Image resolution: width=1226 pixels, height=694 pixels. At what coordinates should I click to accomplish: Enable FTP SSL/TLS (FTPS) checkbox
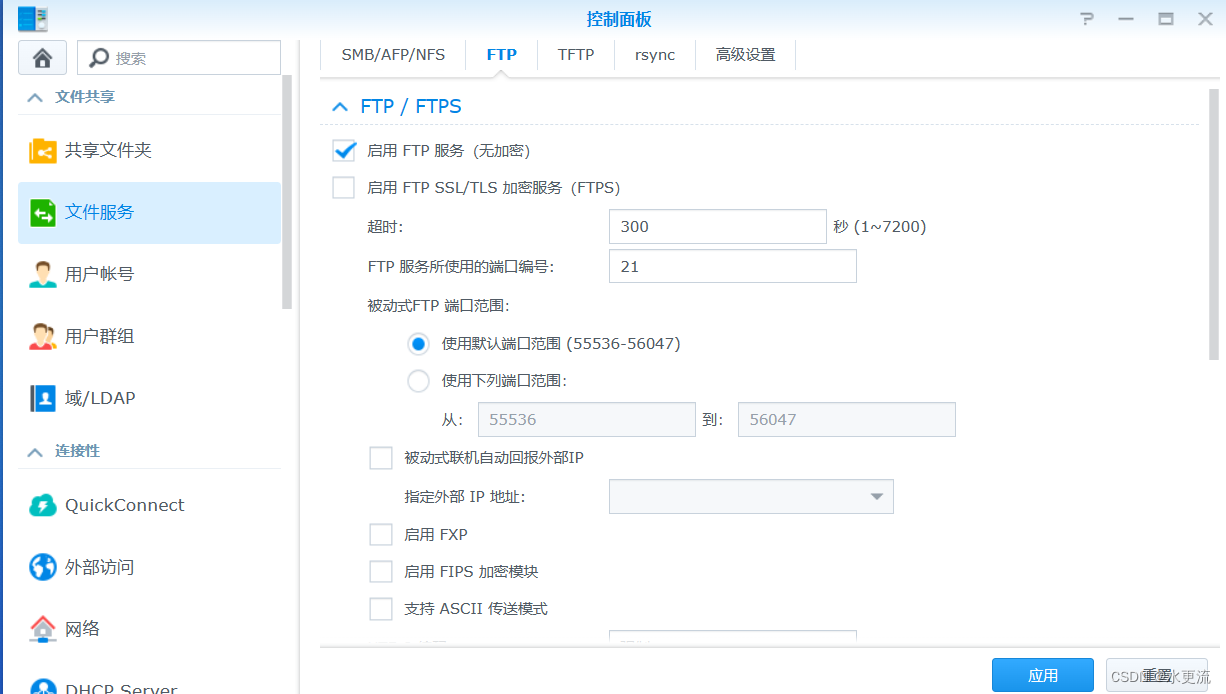(344, 188)
